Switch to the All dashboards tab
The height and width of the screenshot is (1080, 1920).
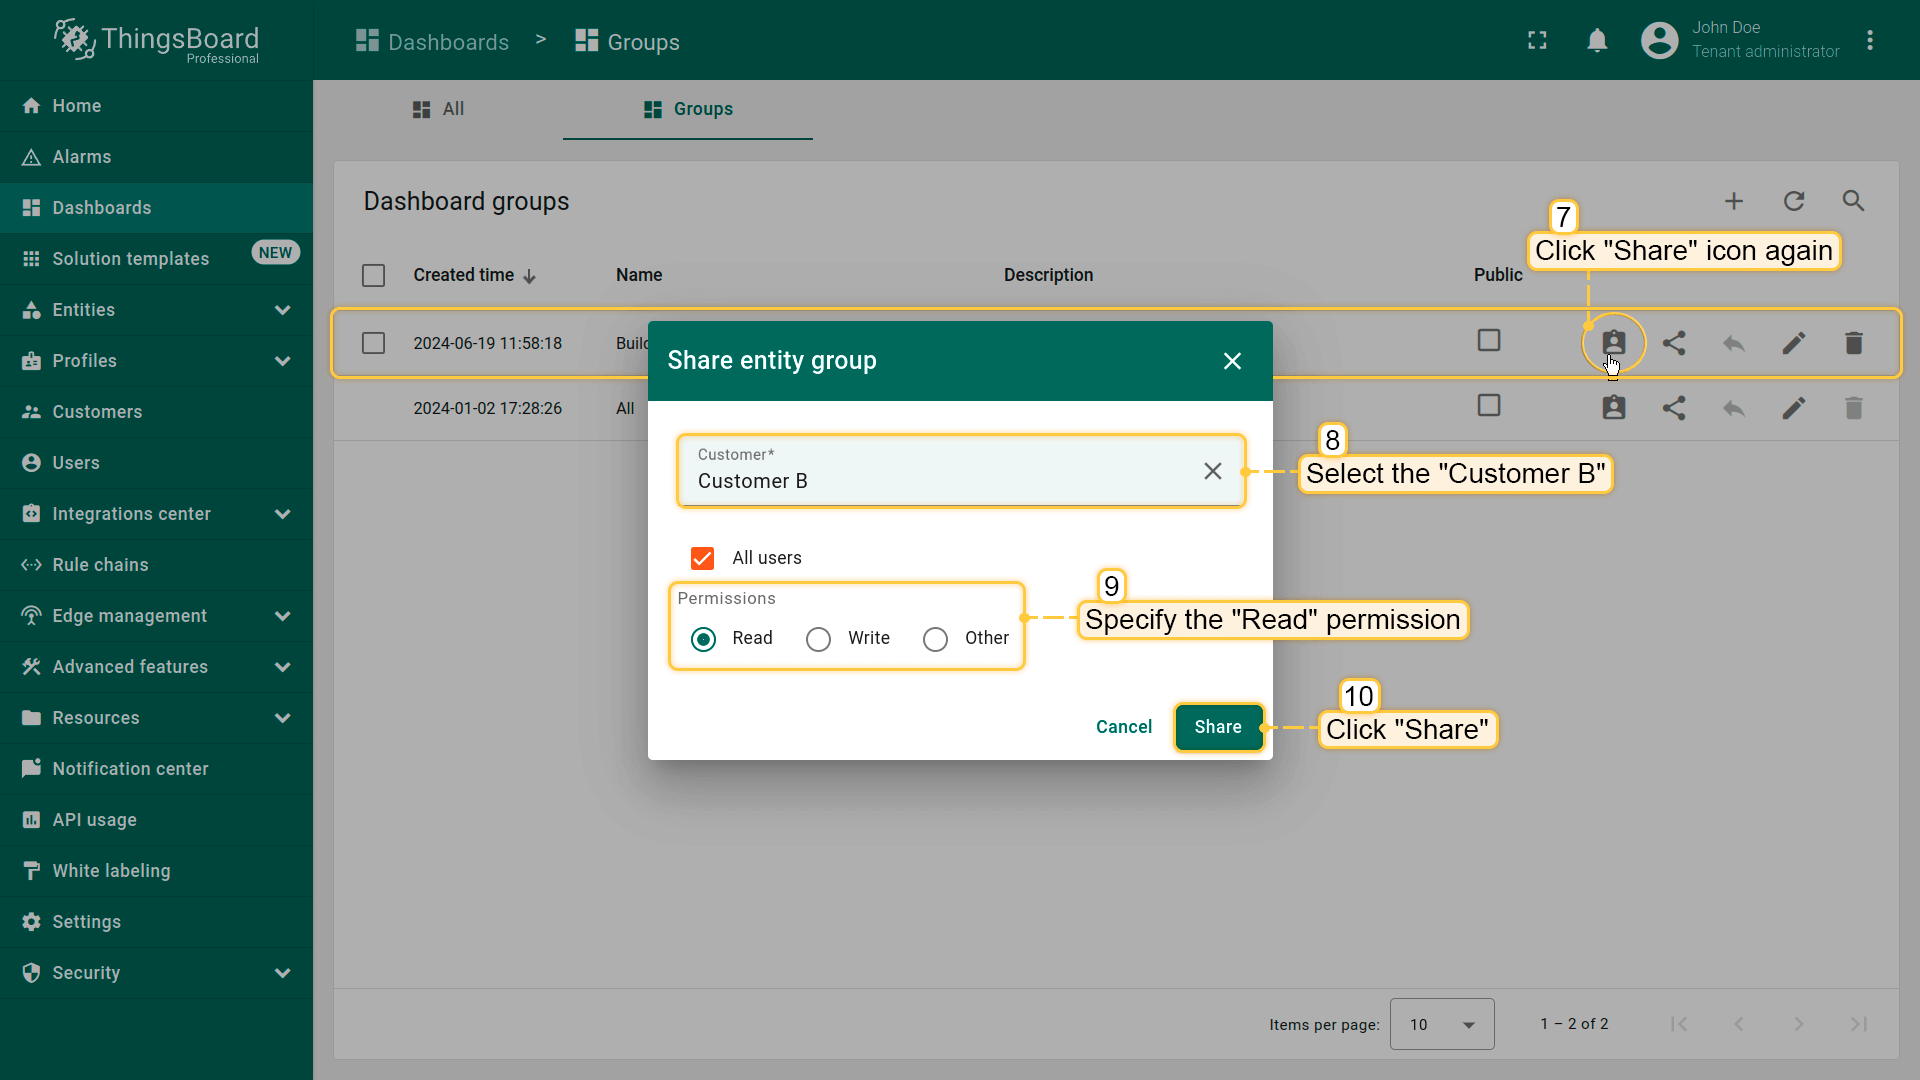tap(438, 109)
